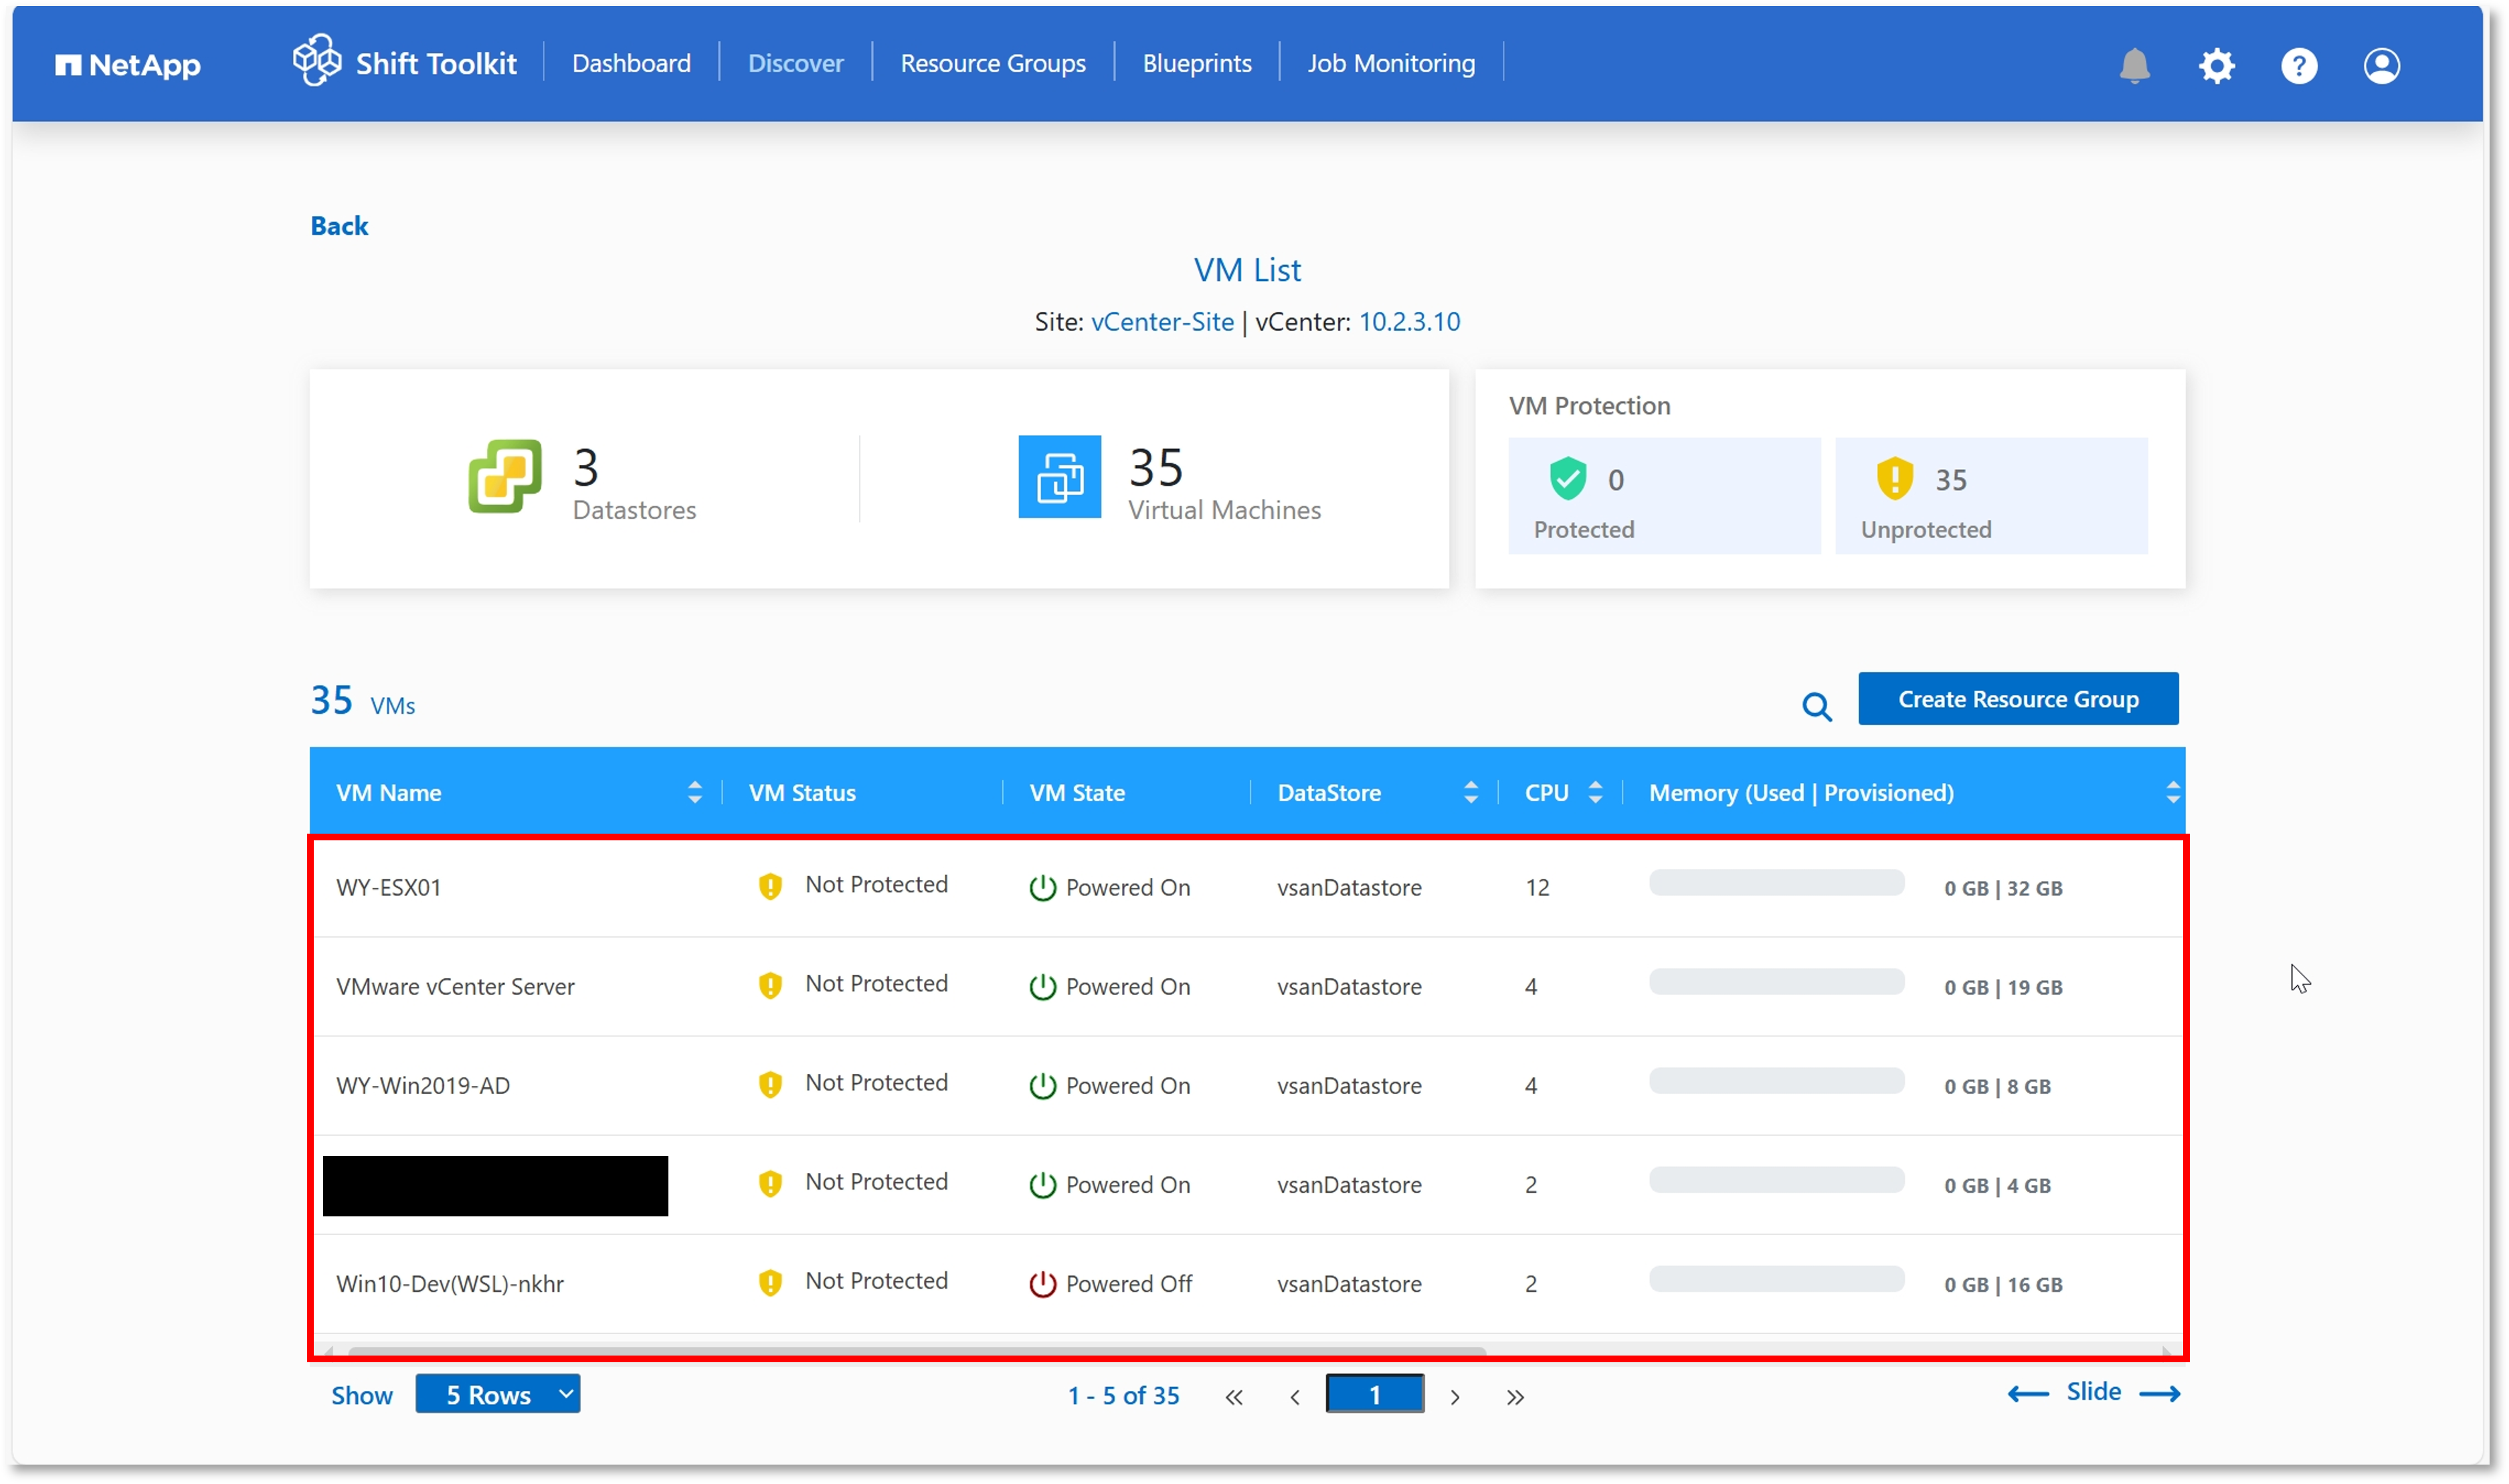
Task: Open the settings gear
Action: (2216, 65)
